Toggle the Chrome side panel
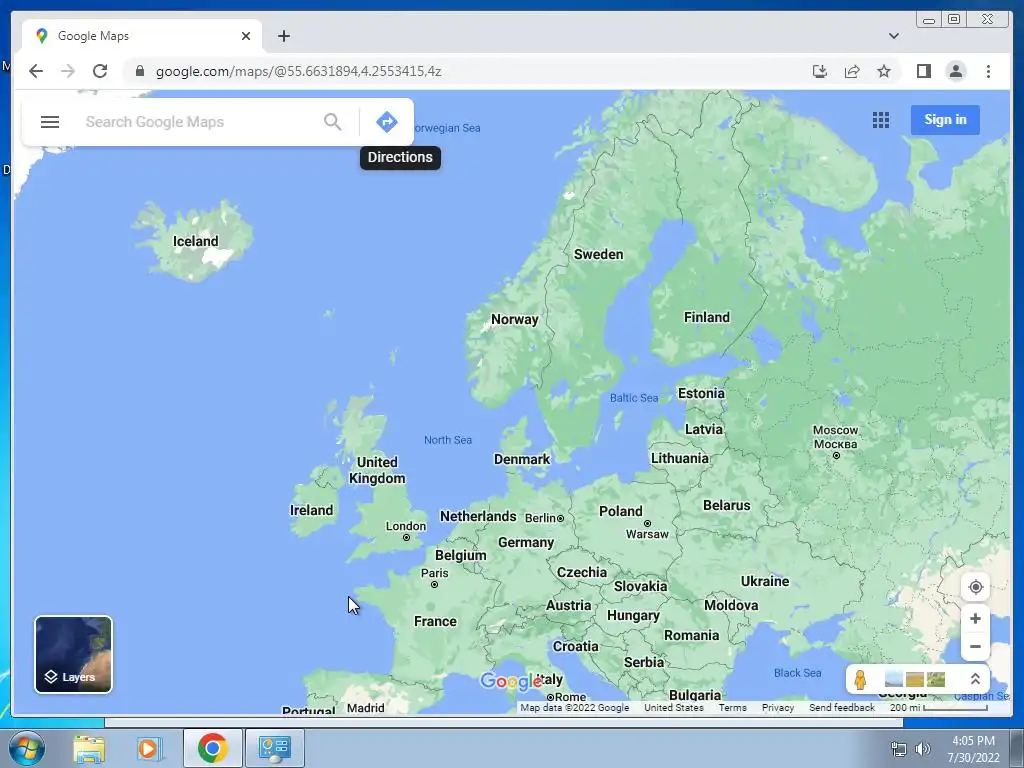 click(923, 71)
